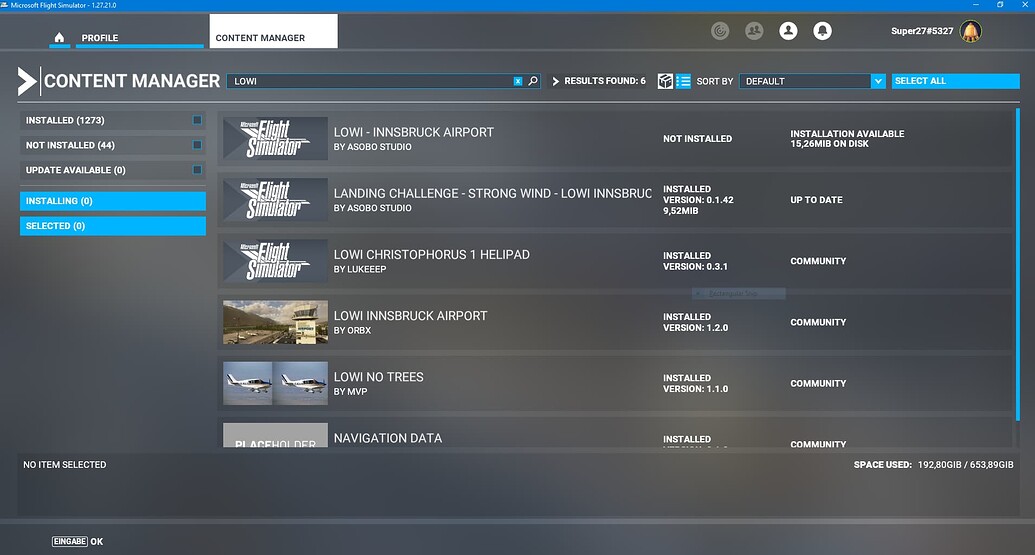Select the Update Available (0) filter row
The width and height of the screenshot is (1035, 555).
coord(113,170)
